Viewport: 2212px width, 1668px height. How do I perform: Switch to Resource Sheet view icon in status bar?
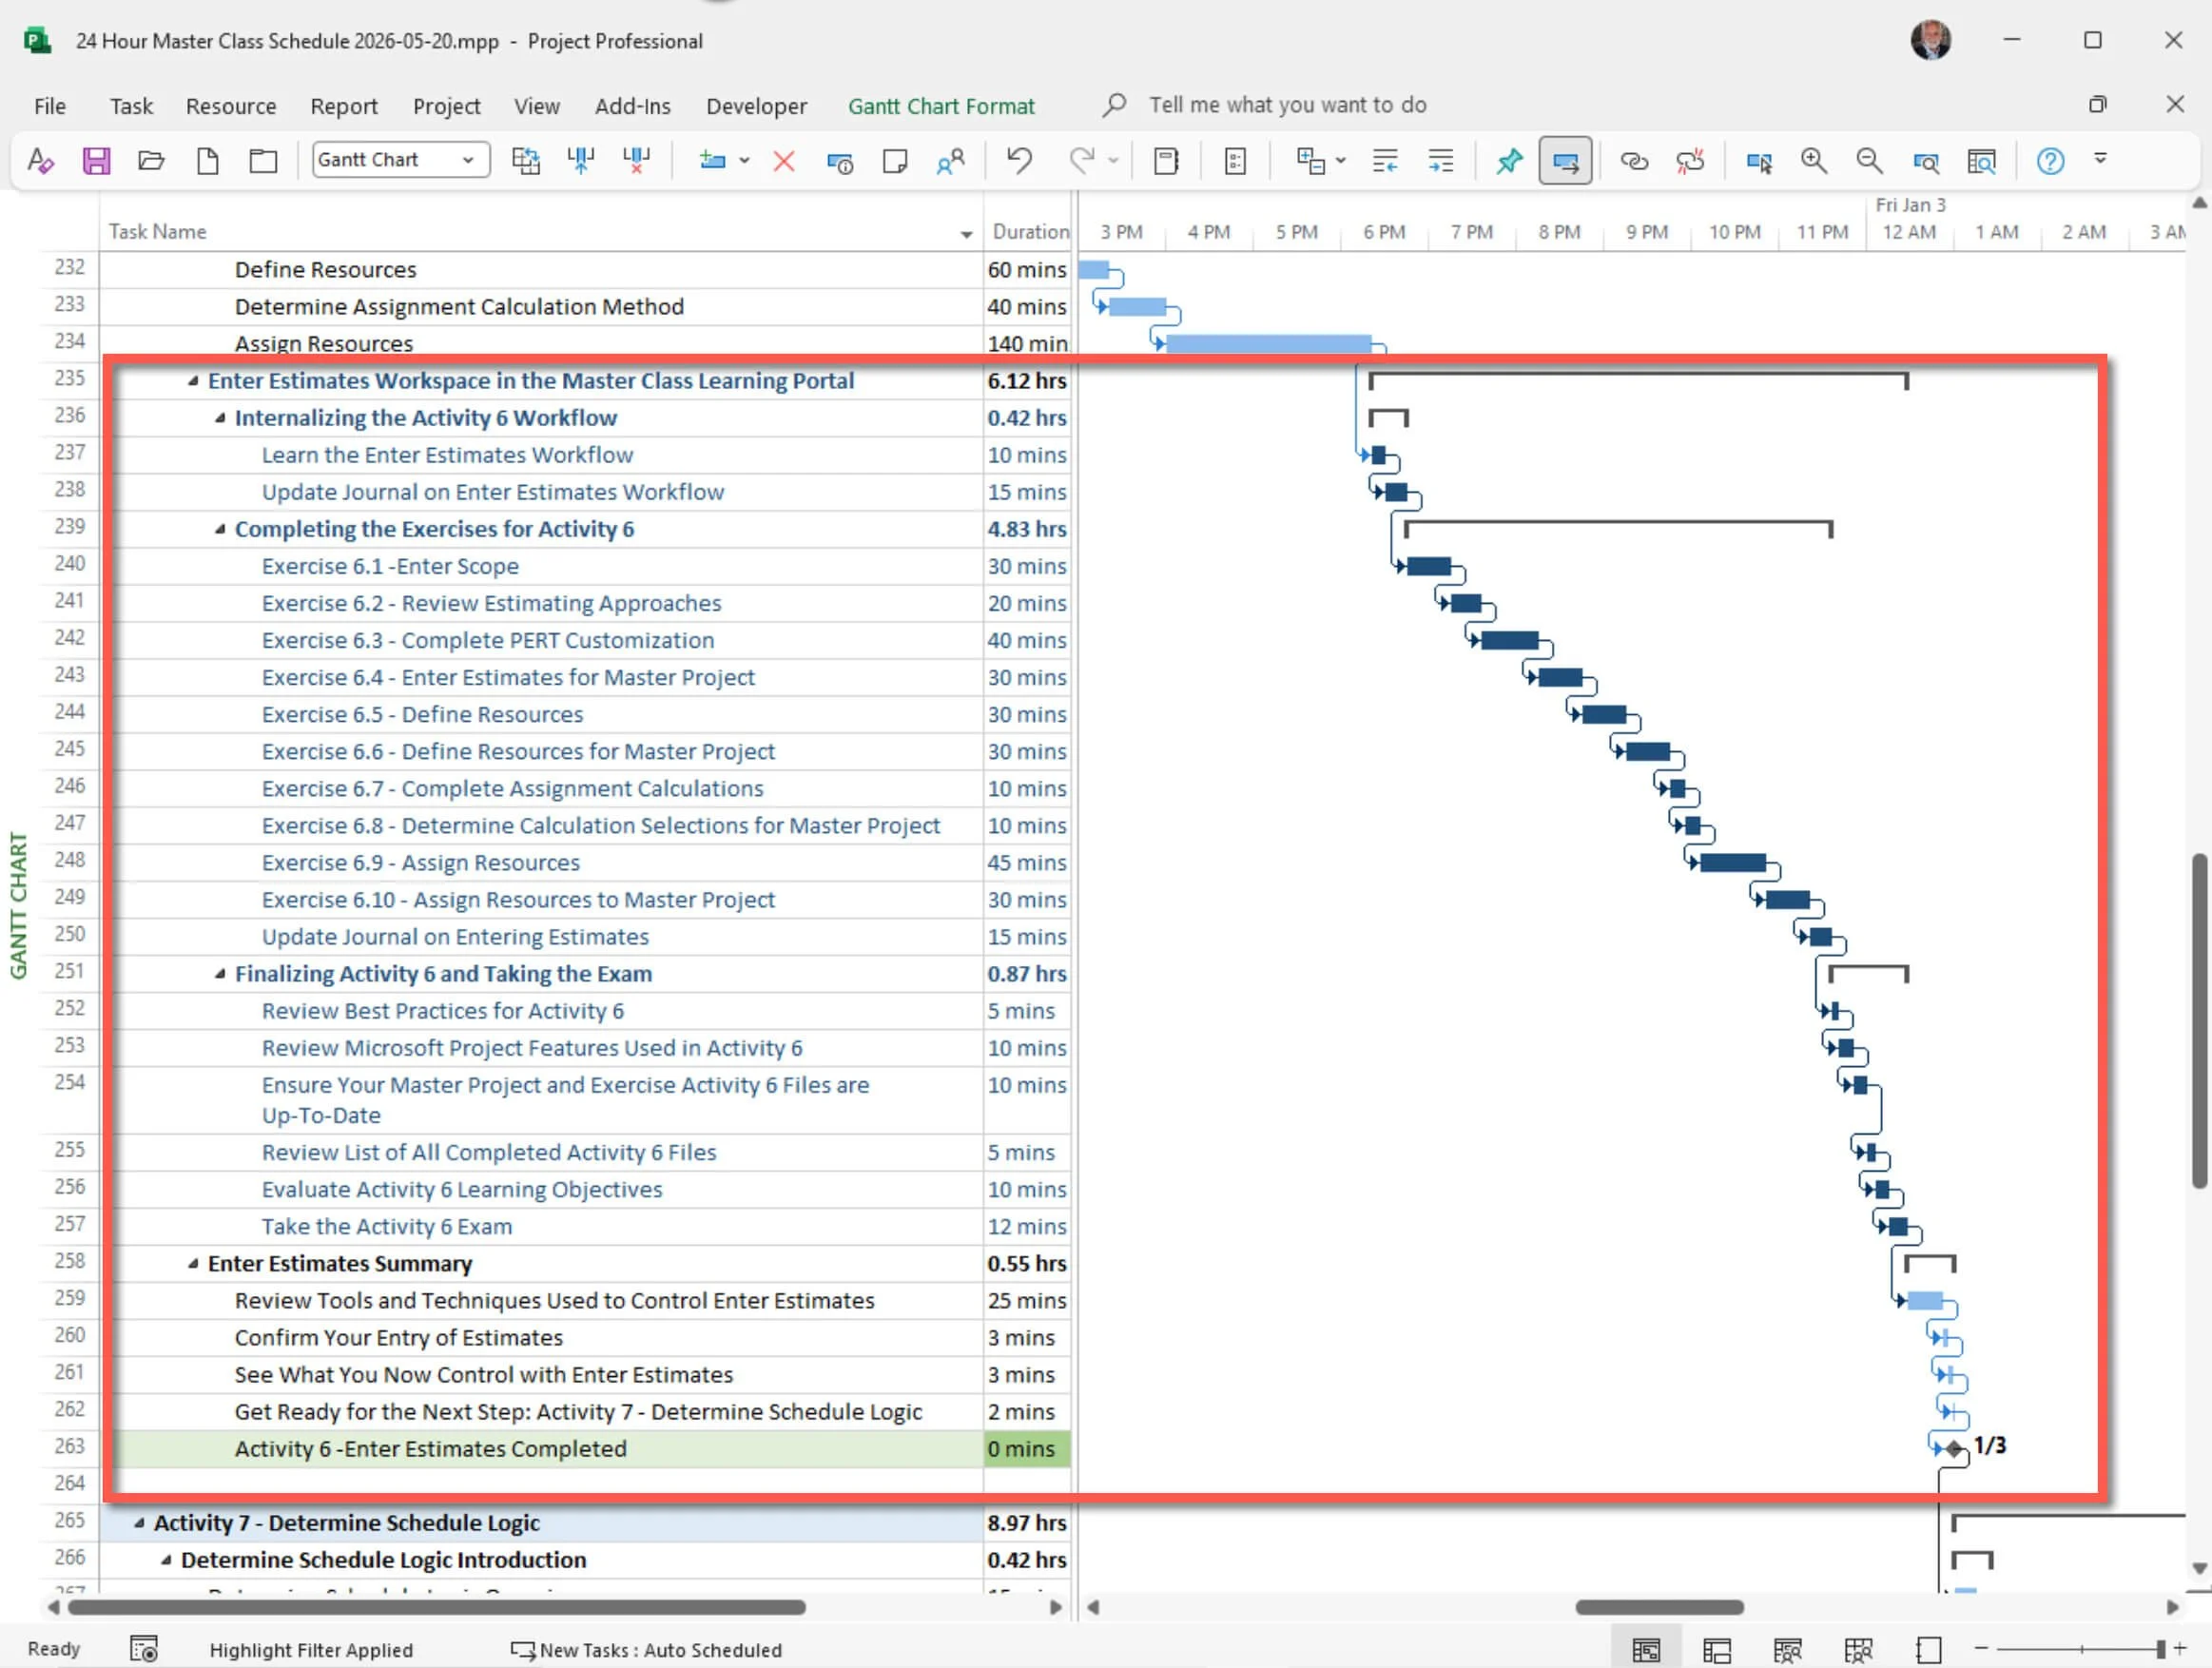(x=1858, y=1649)
